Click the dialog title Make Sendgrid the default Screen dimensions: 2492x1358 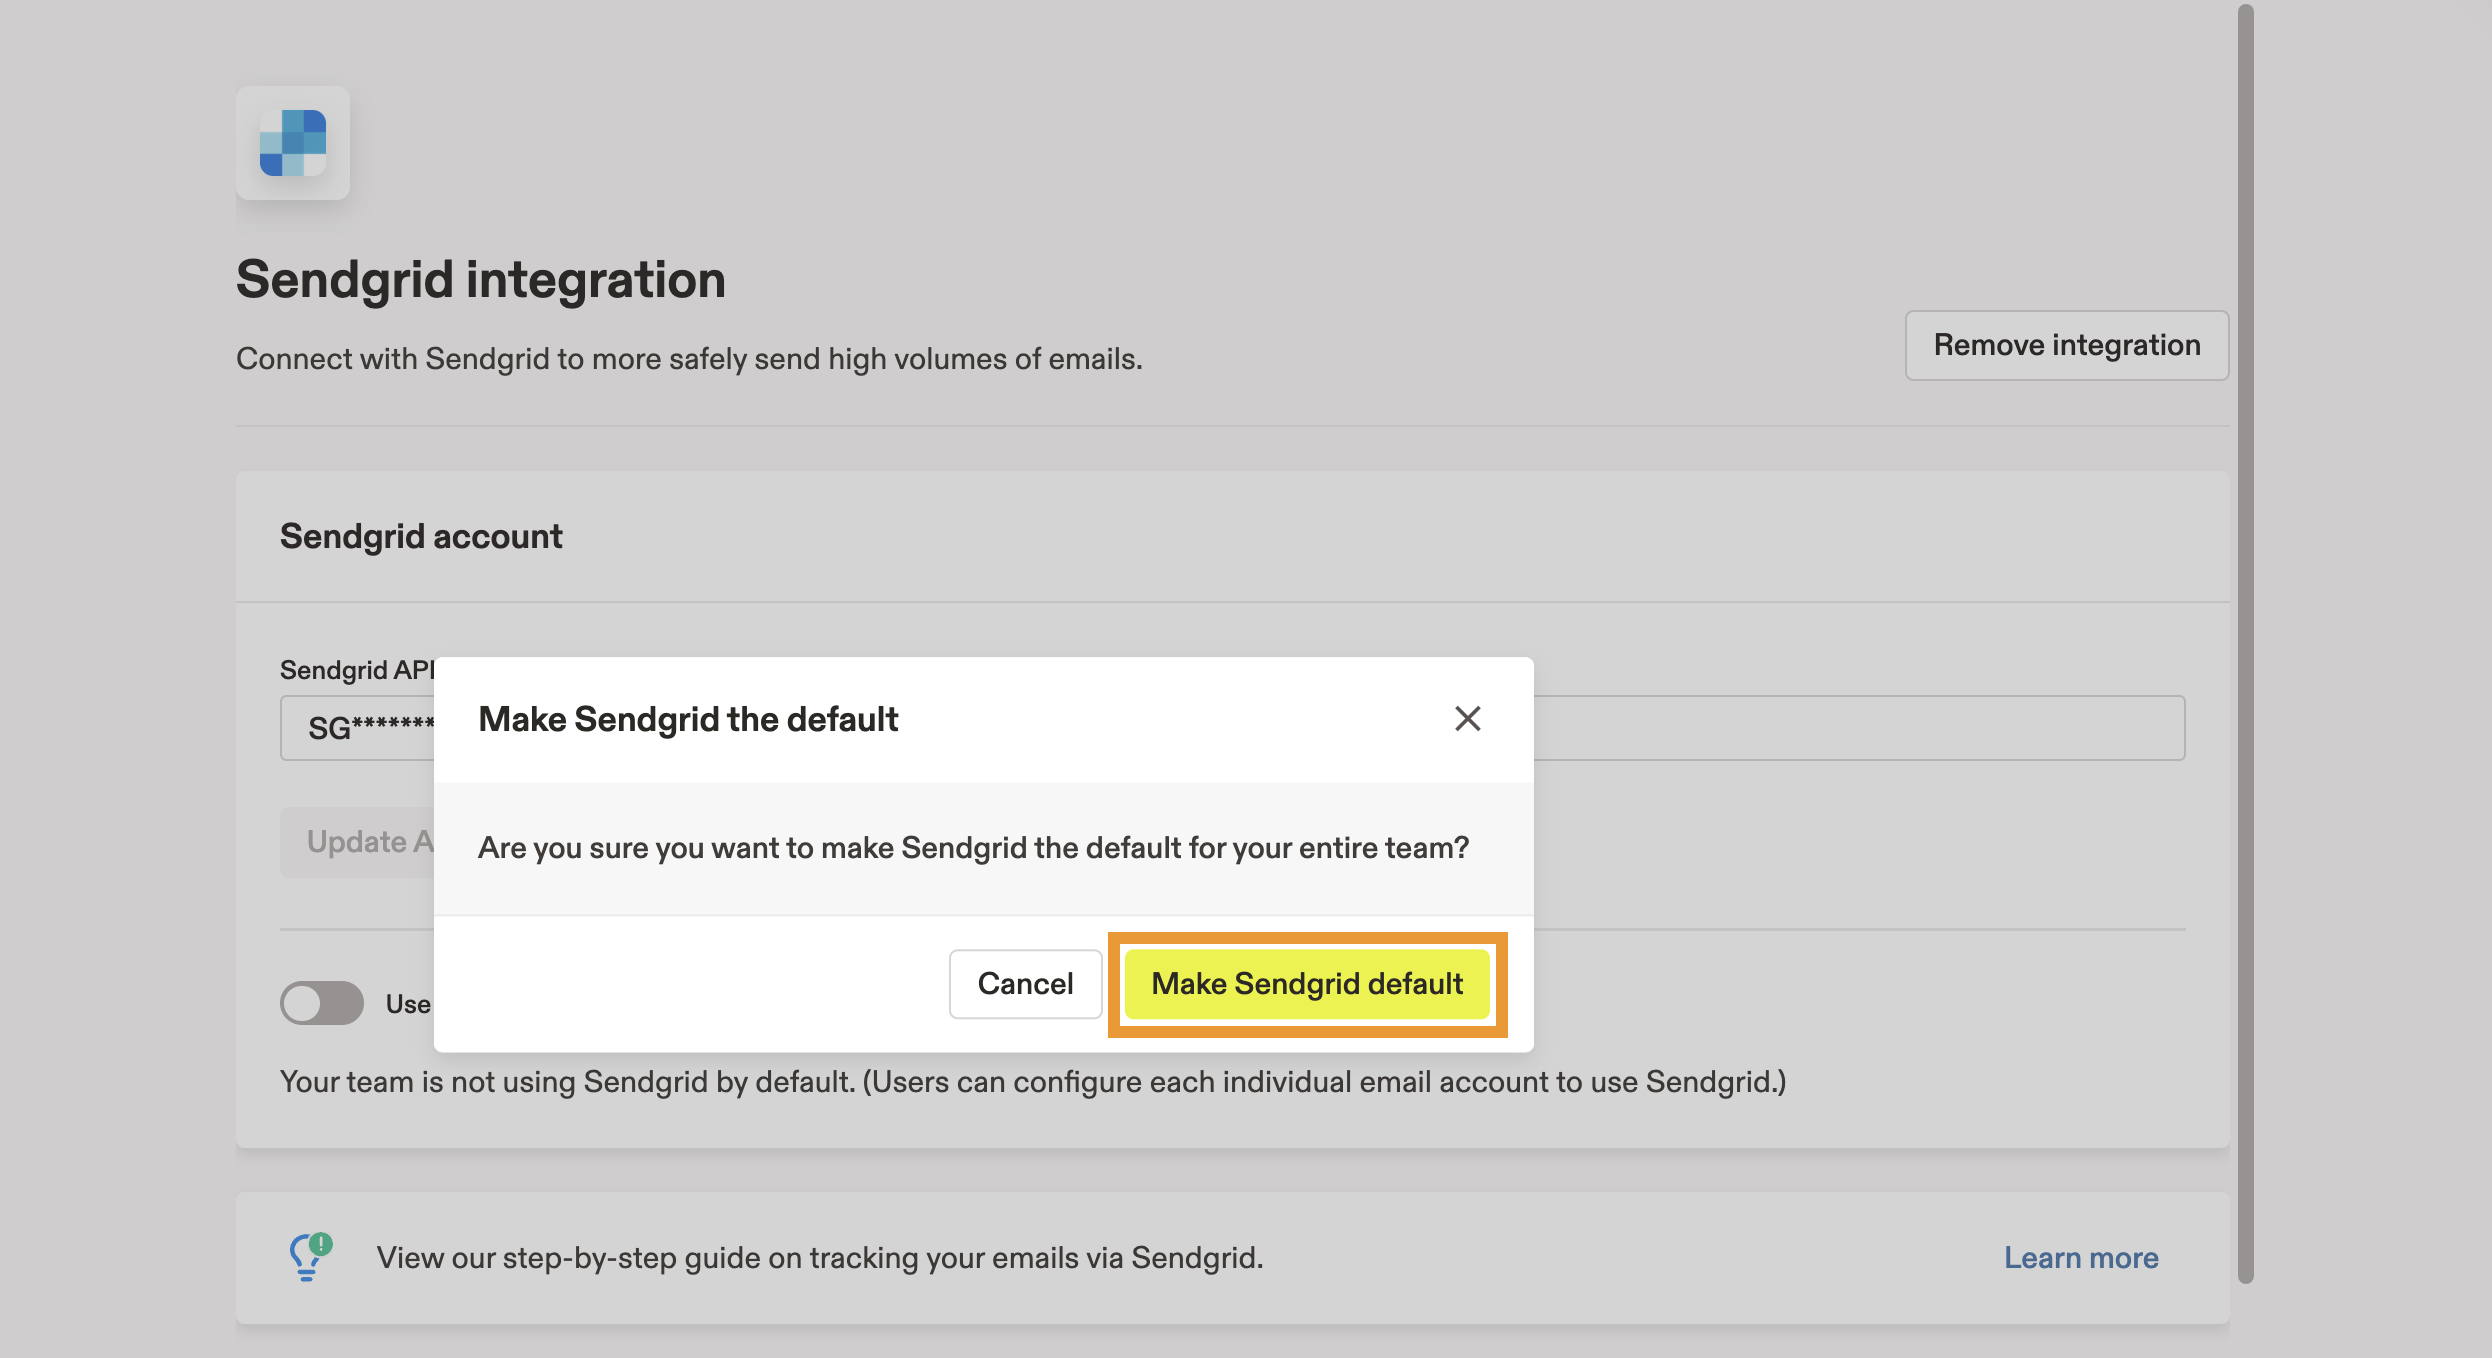(x=688, y=720)
